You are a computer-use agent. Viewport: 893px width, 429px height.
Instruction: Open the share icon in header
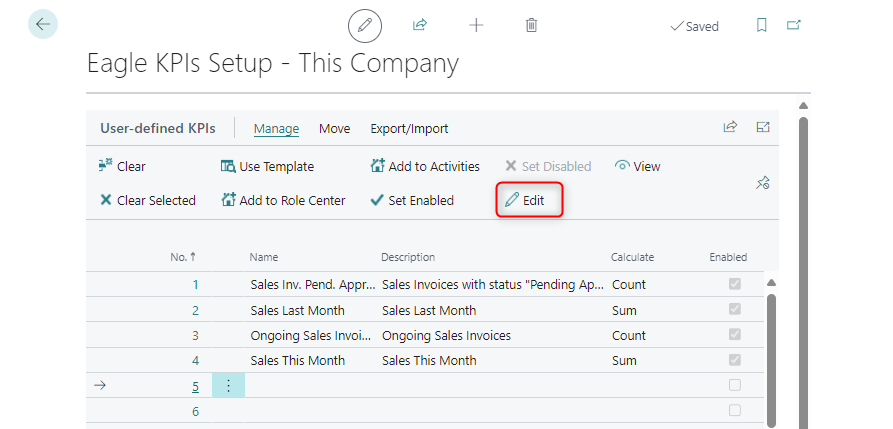point(420,25)
